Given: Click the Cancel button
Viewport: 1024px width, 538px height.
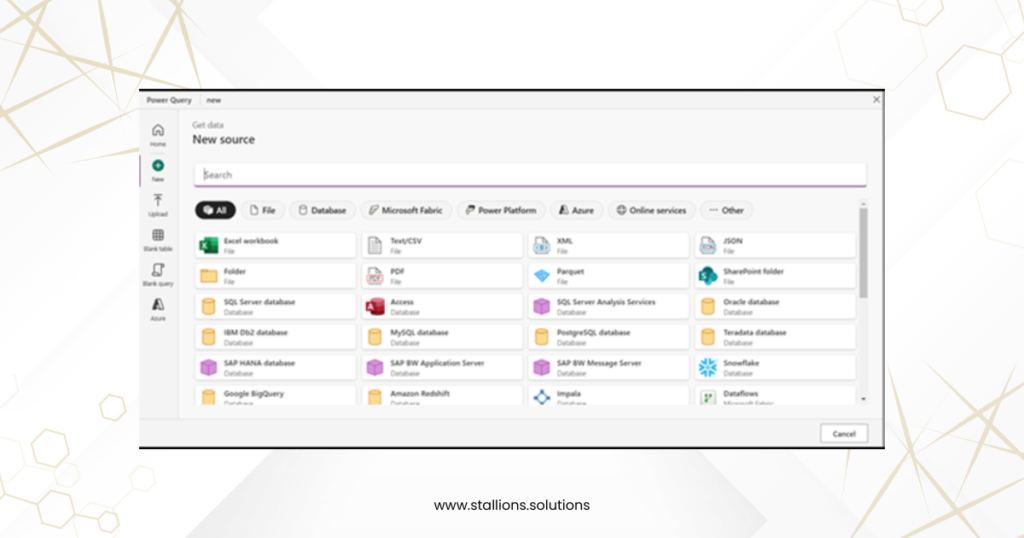Looking at the screenshot, I should point(844,434).
